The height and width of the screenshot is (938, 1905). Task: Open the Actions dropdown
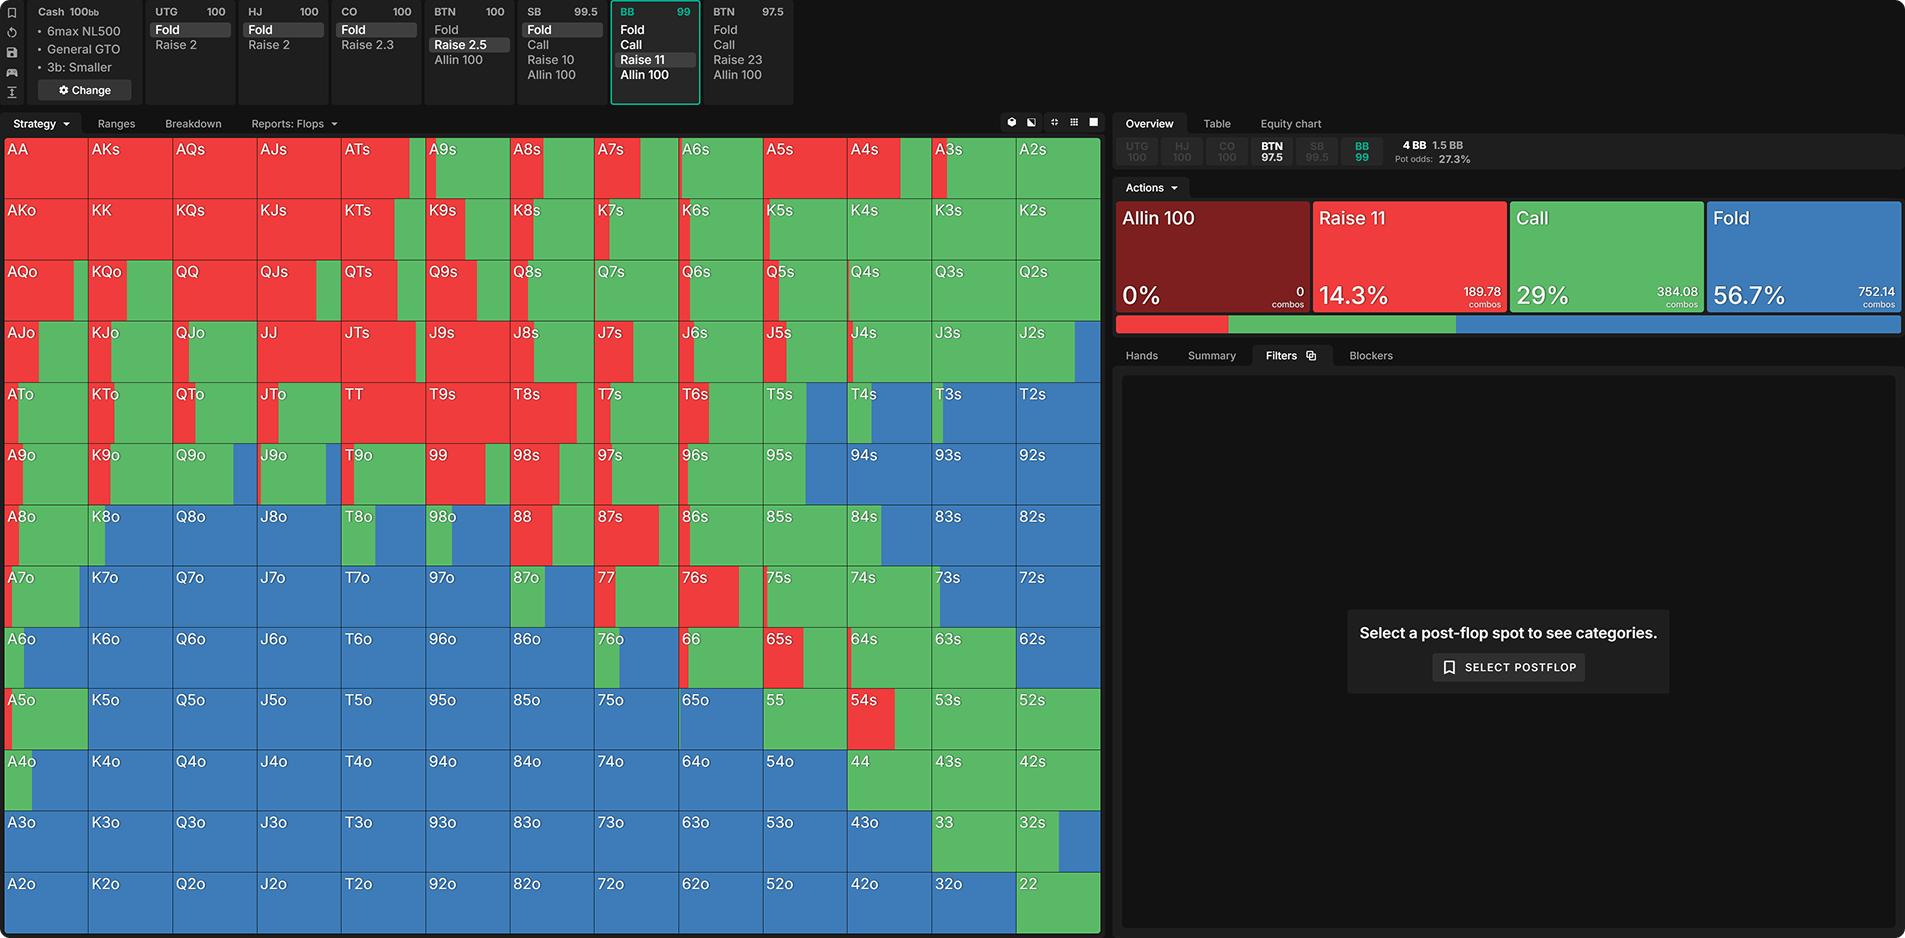pos(1151,188)
